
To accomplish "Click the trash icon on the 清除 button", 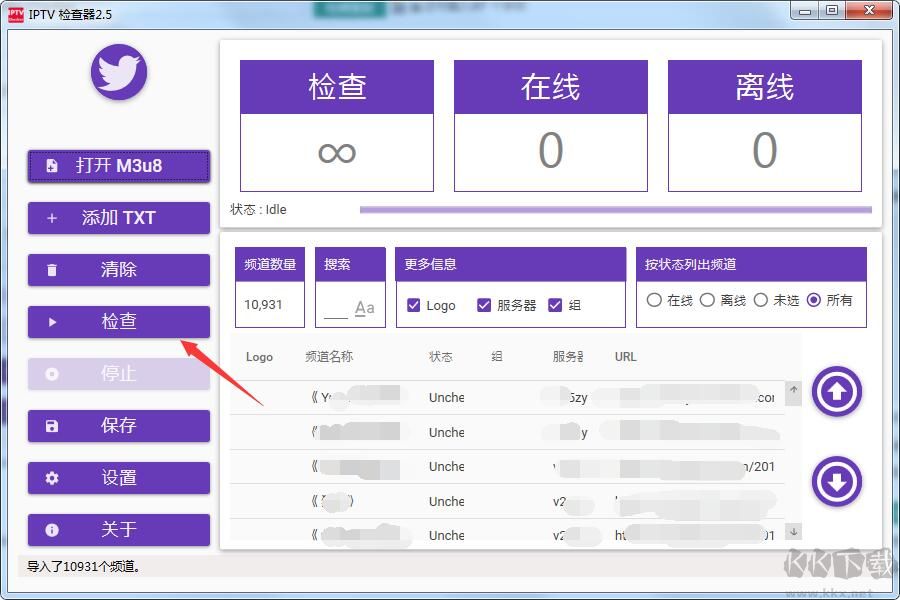I will pyautogui.click(x=53, y=270).
